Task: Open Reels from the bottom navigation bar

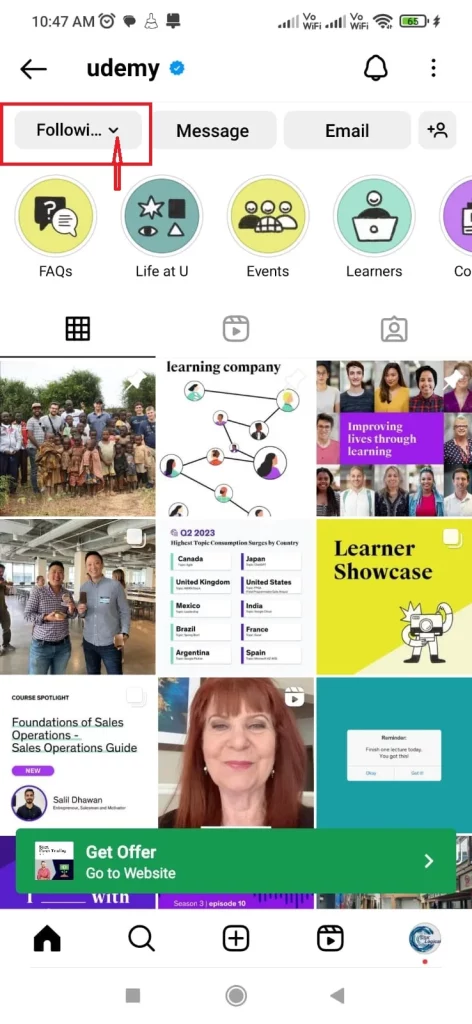Action: click(330, 939)
